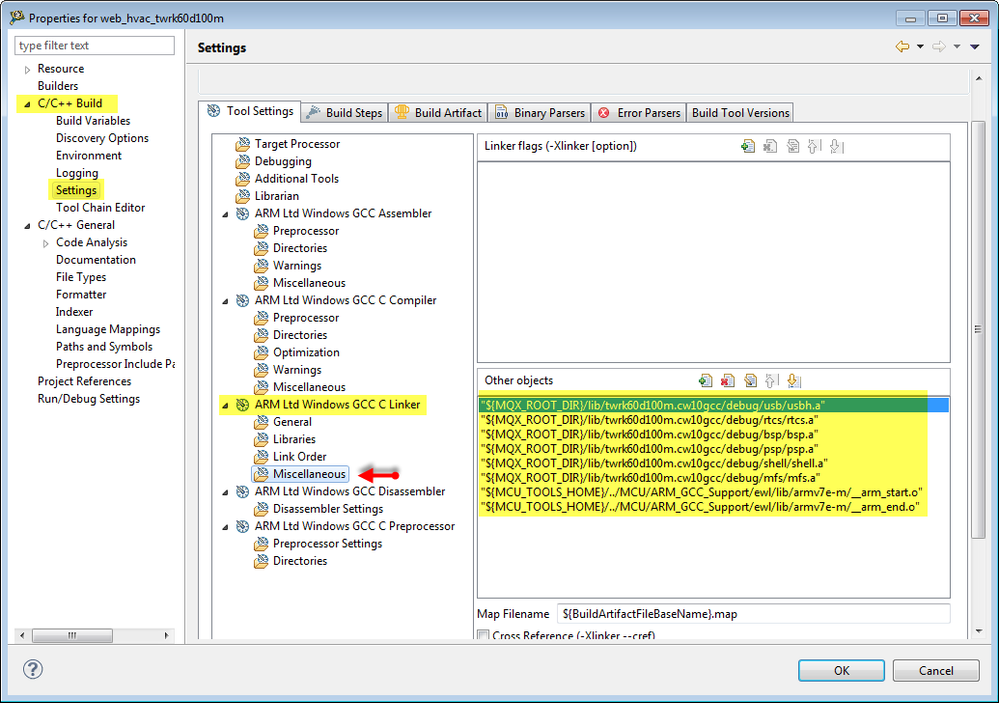Click the Map Filename input field

coord(753,614)
